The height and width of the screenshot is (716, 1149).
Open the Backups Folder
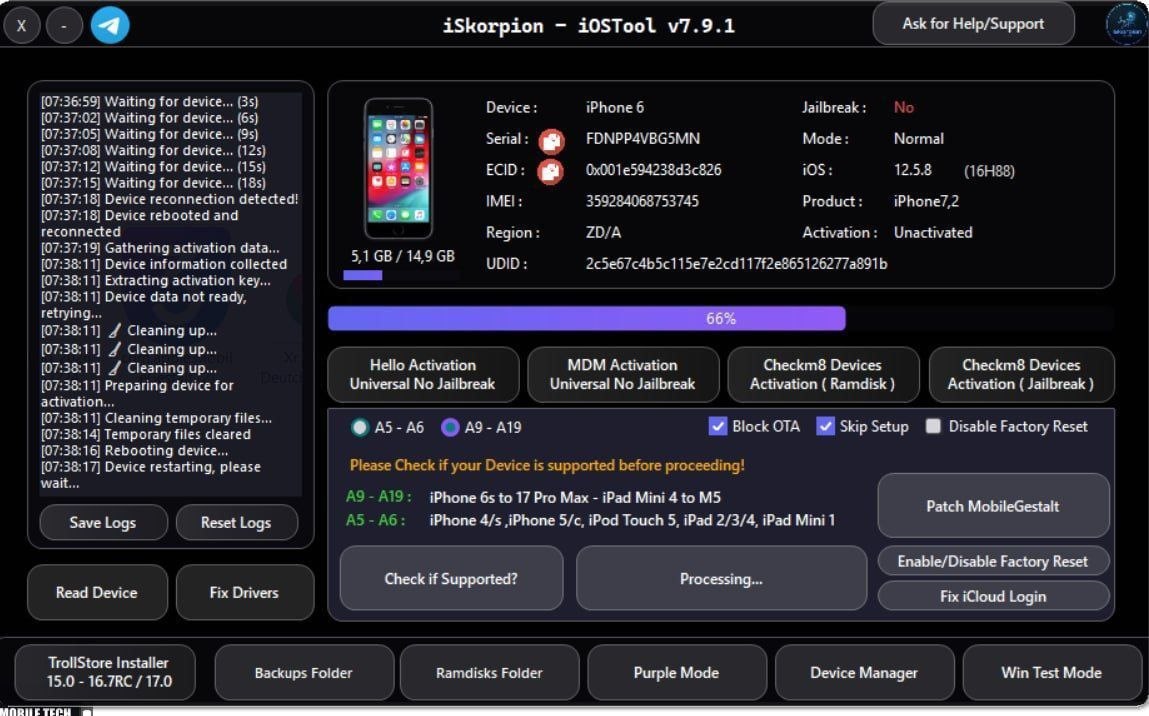point(304,673)
